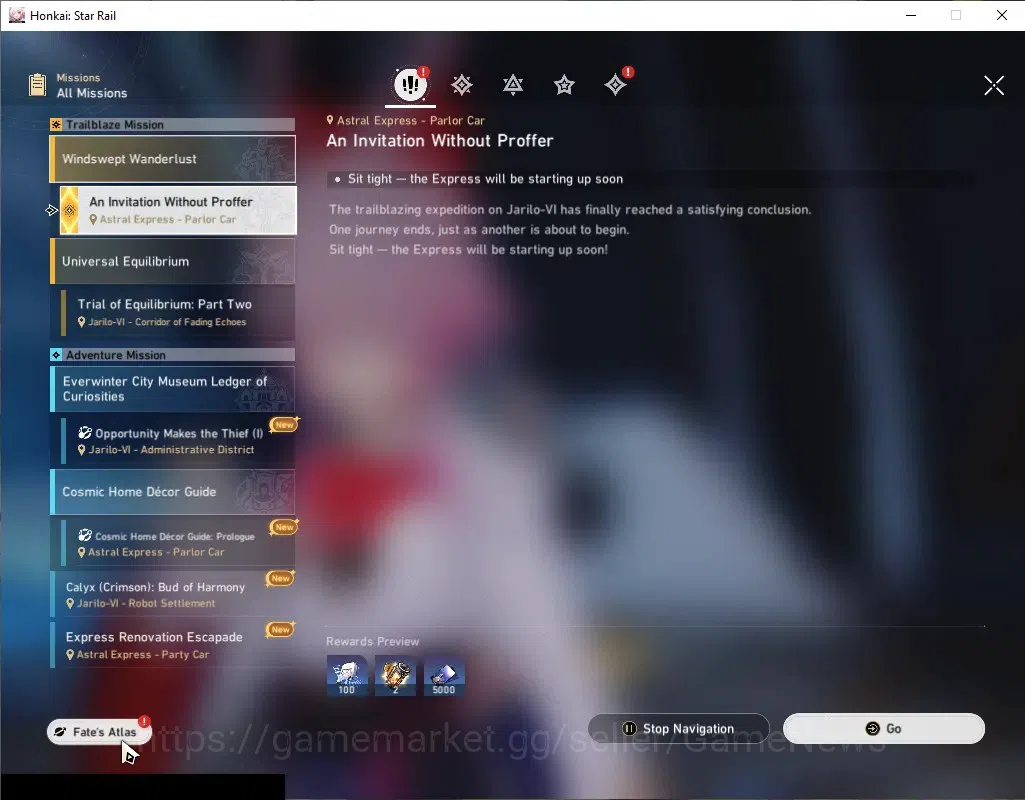The width and height of the screenshot is (1025, 800).
Task: Select An Invitation Without Proffer mission
Action: (x=178, y=210)
